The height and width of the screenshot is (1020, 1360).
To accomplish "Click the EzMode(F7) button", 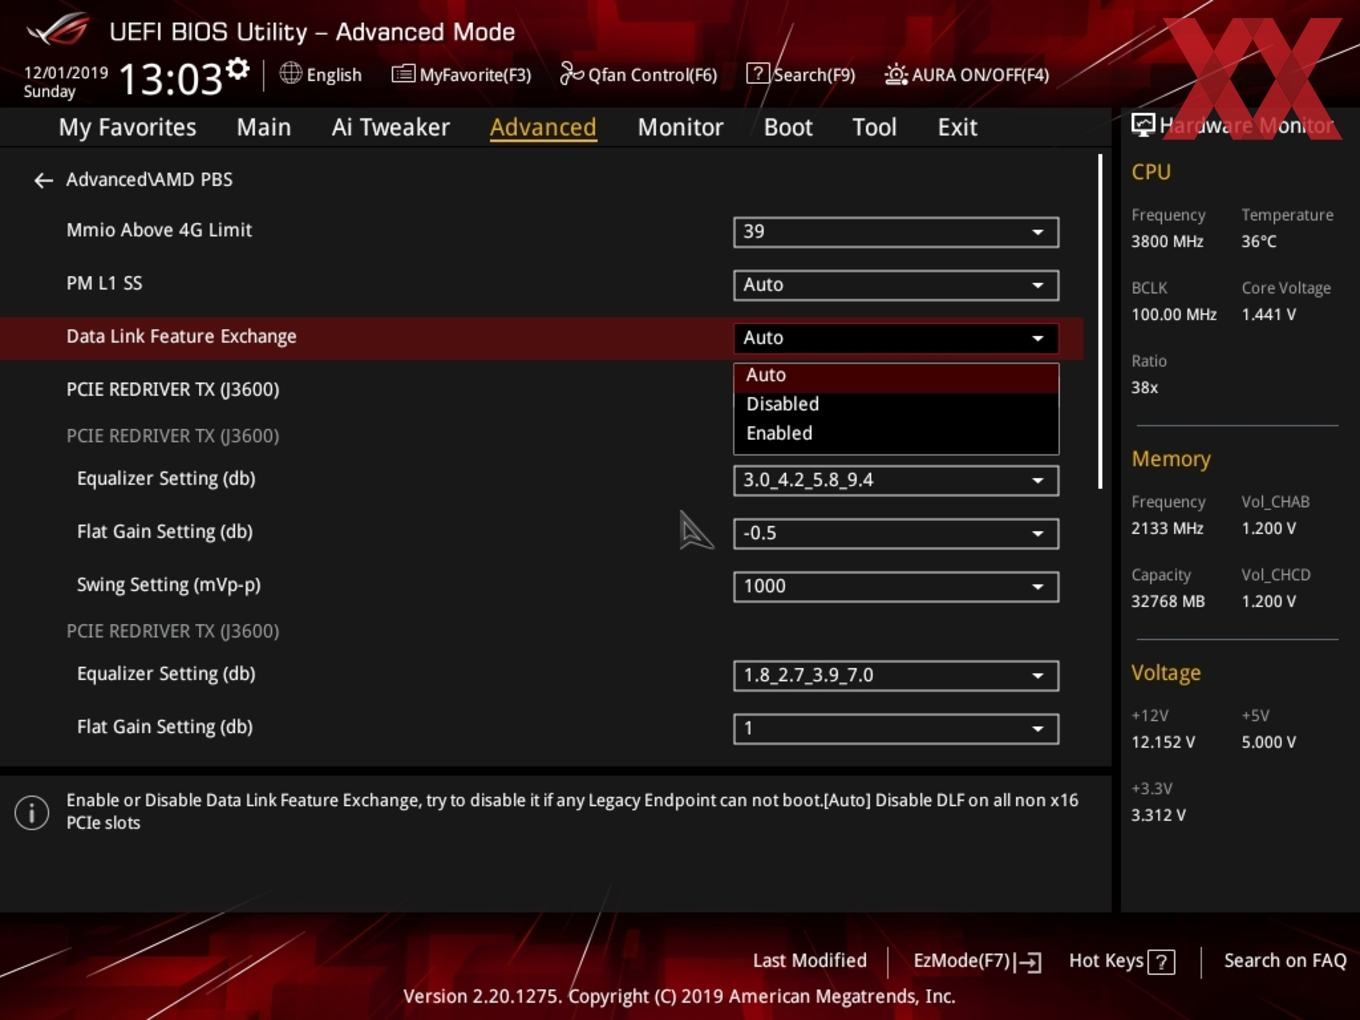I will pos(977,961).
